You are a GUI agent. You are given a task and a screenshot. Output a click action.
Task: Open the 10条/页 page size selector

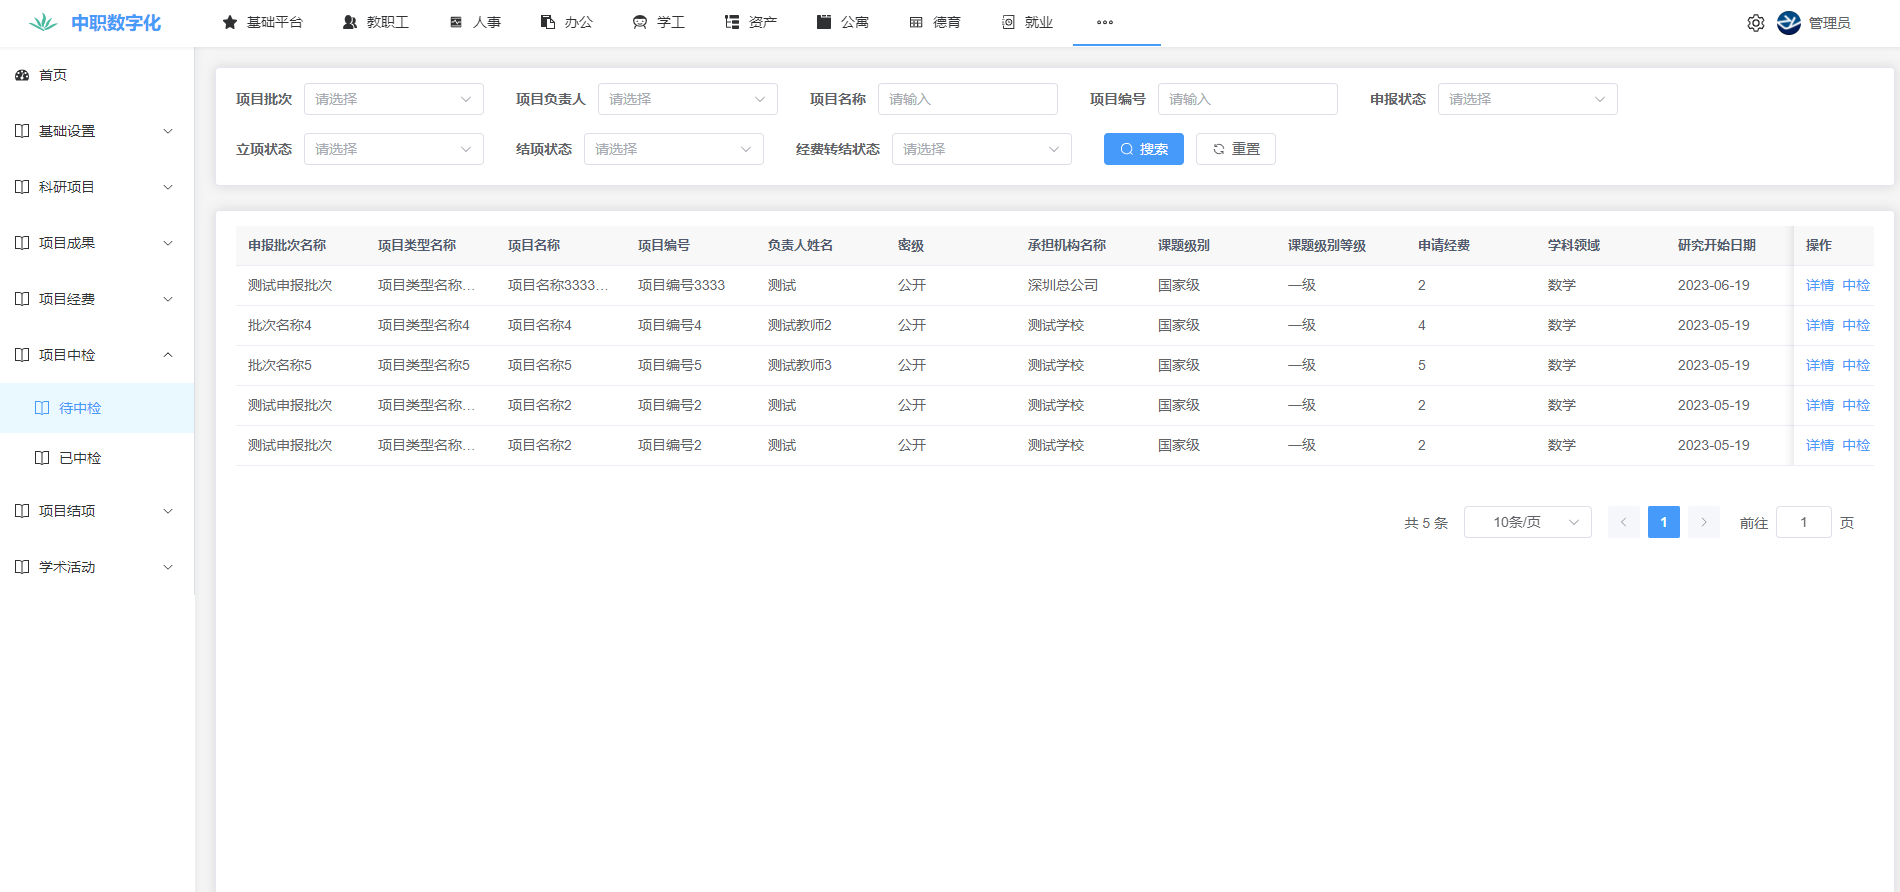click(1527, 522)
